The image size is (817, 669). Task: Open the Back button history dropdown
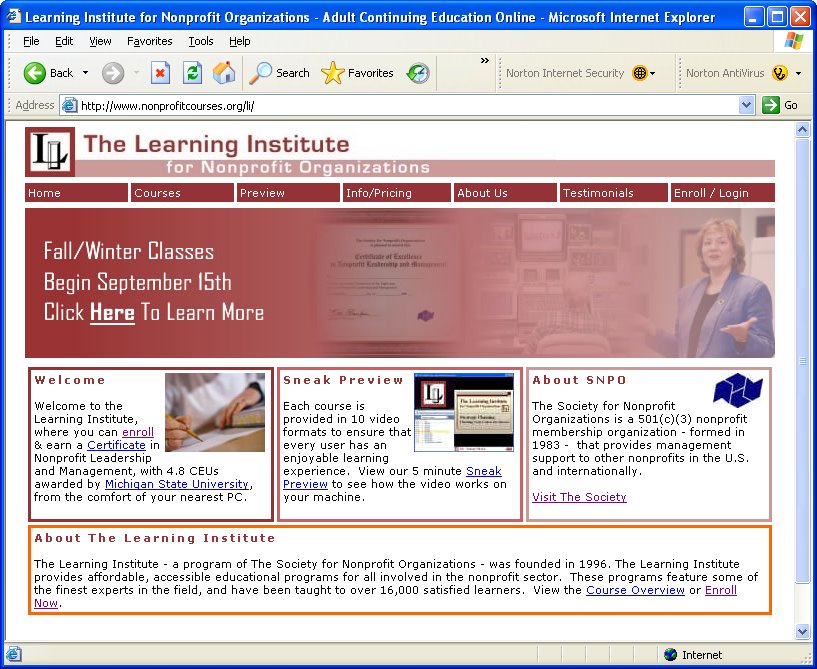(x=85, y=73)
